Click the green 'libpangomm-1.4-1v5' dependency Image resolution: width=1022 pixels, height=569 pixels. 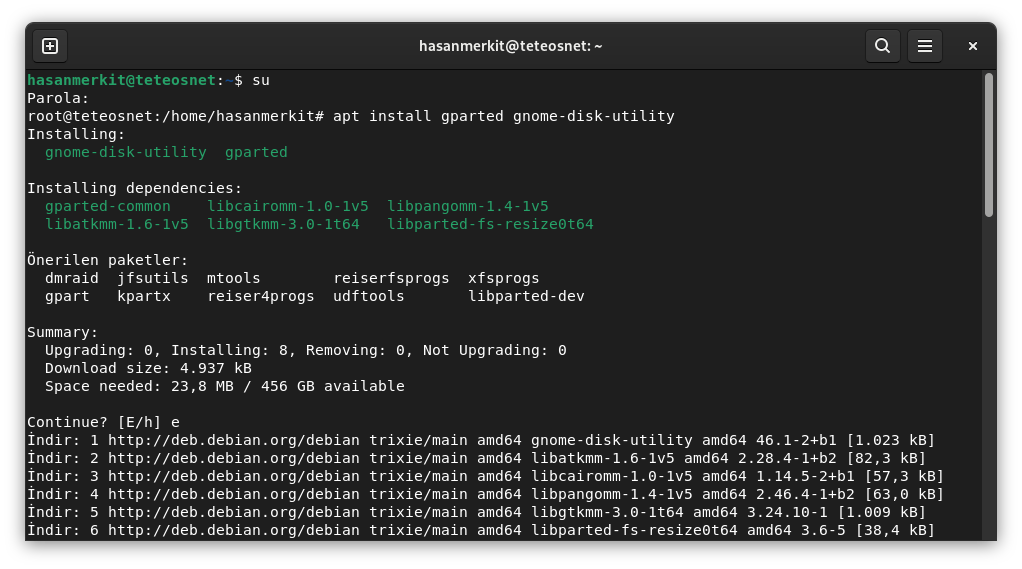coord(468,206)
